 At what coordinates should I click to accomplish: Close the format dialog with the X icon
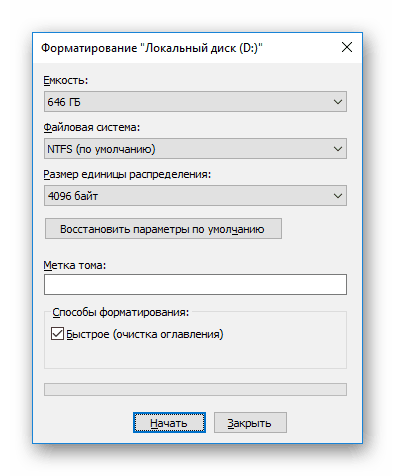pos(347,47)
